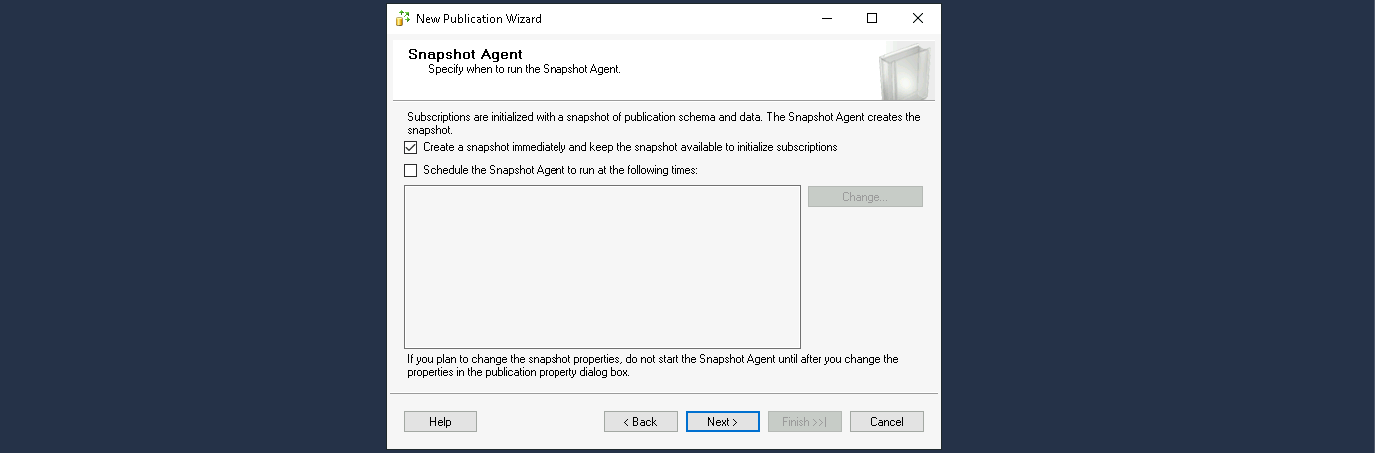Click the 'Finish >>|' button
Screen dimensions: 1375x453
pos(804,422)
